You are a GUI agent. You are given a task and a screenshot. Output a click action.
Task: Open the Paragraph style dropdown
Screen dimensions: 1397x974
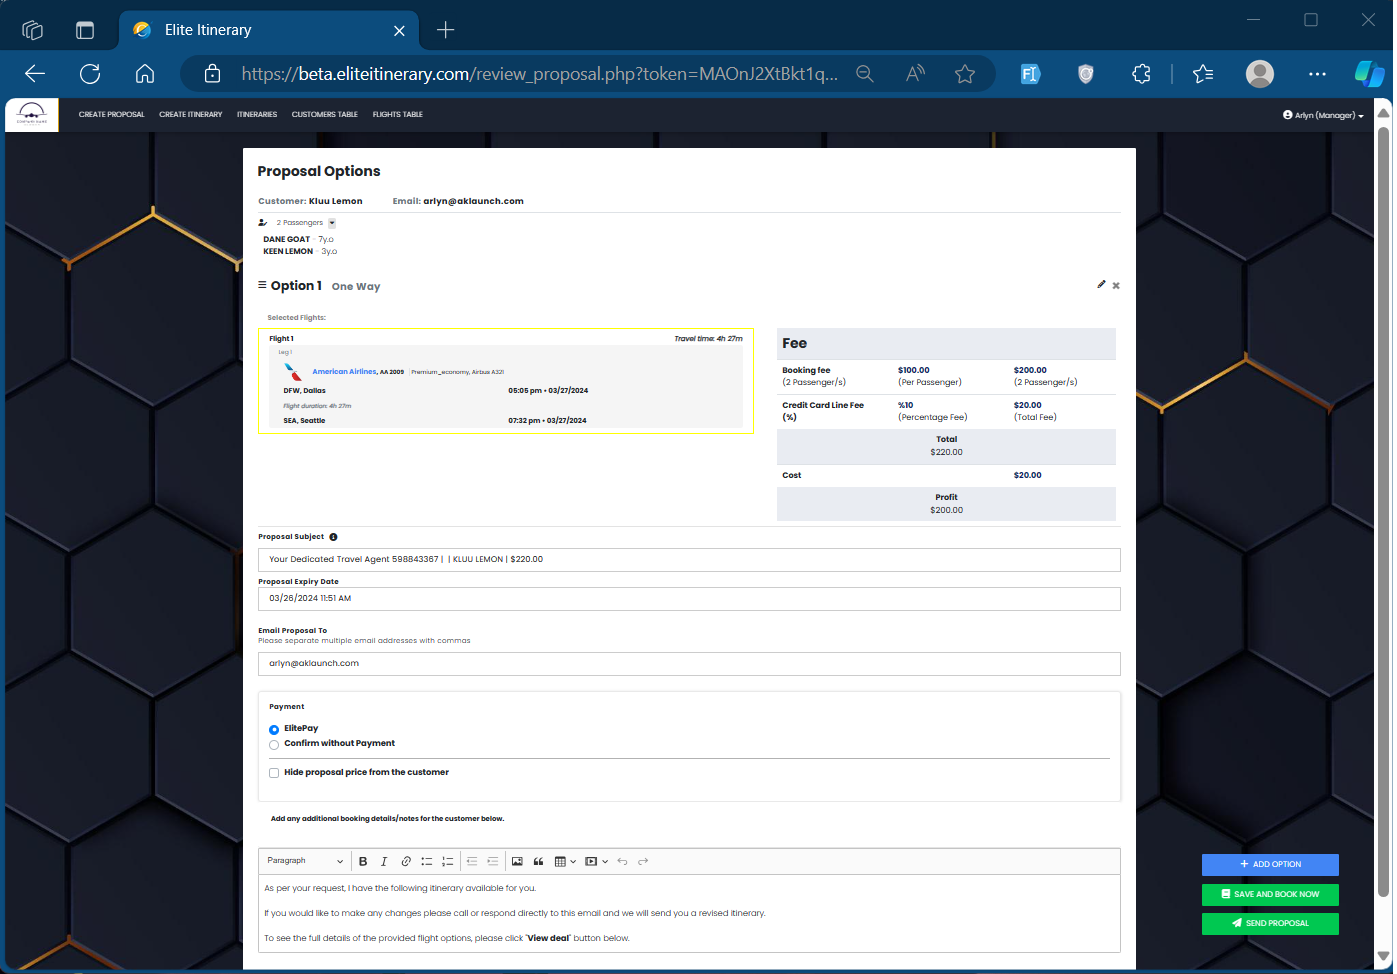coord(305,861)
